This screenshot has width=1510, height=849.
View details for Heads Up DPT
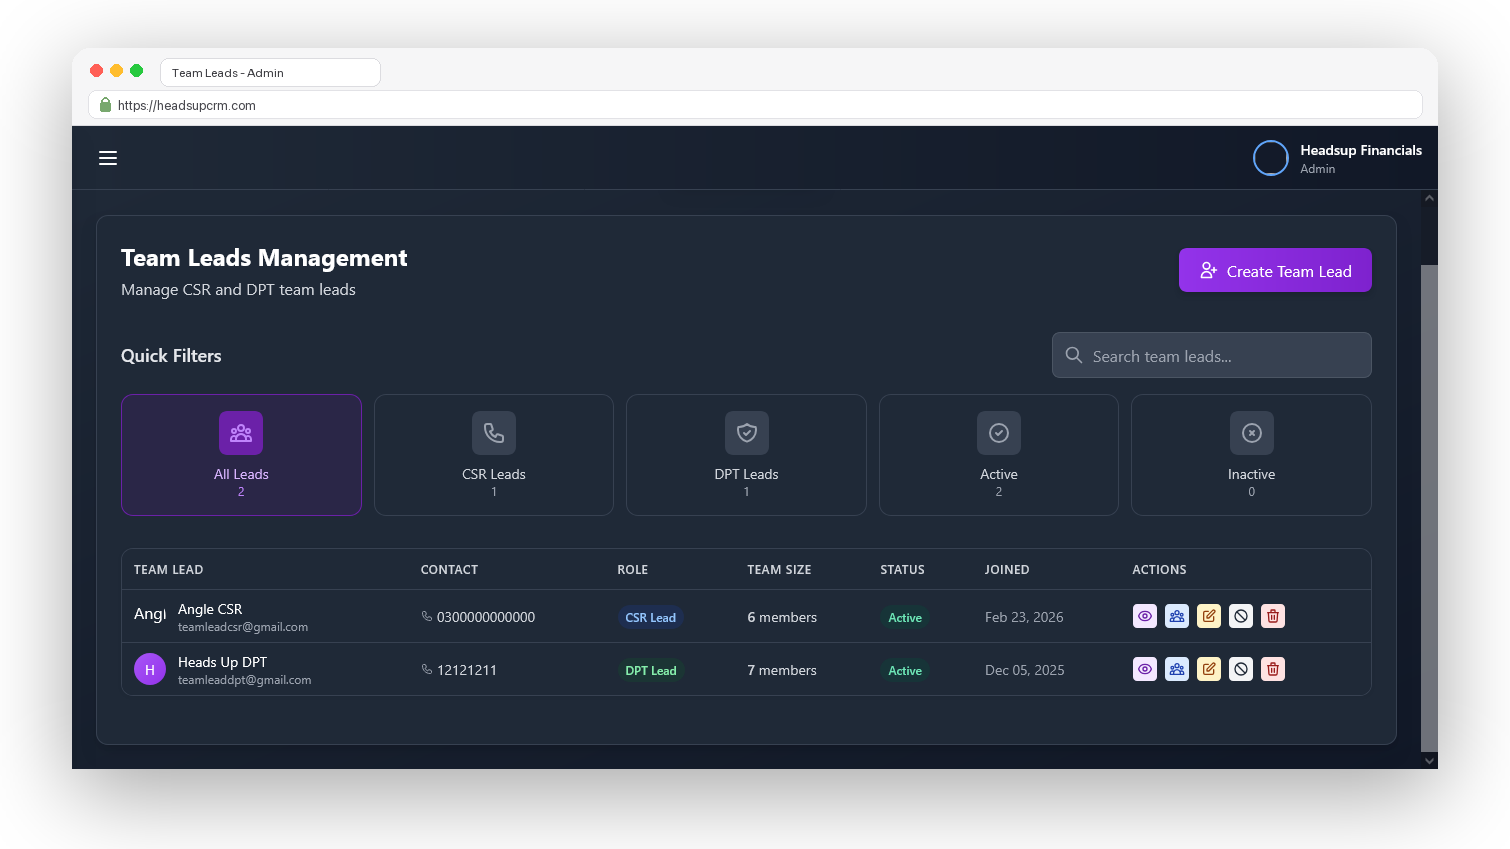coord(1145,669)
